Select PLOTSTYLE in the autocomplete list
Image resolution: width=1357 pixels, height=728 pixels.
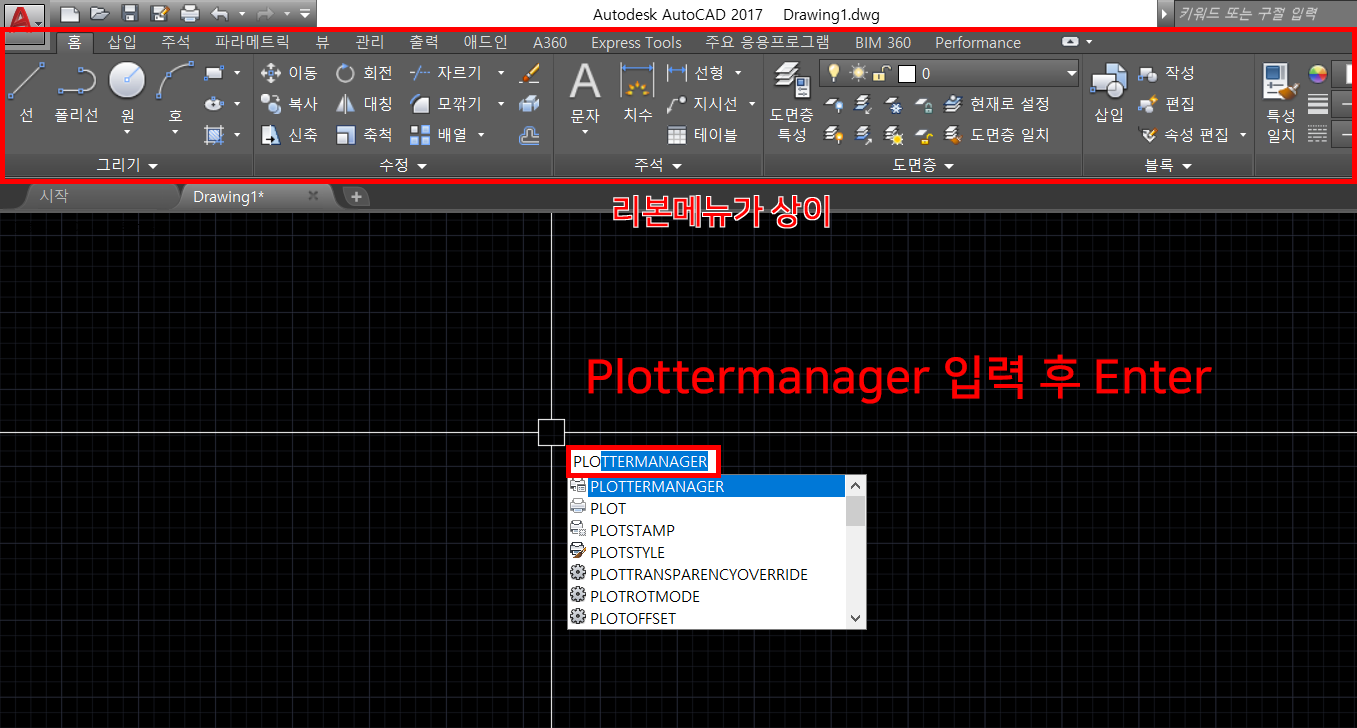(707, 552)
